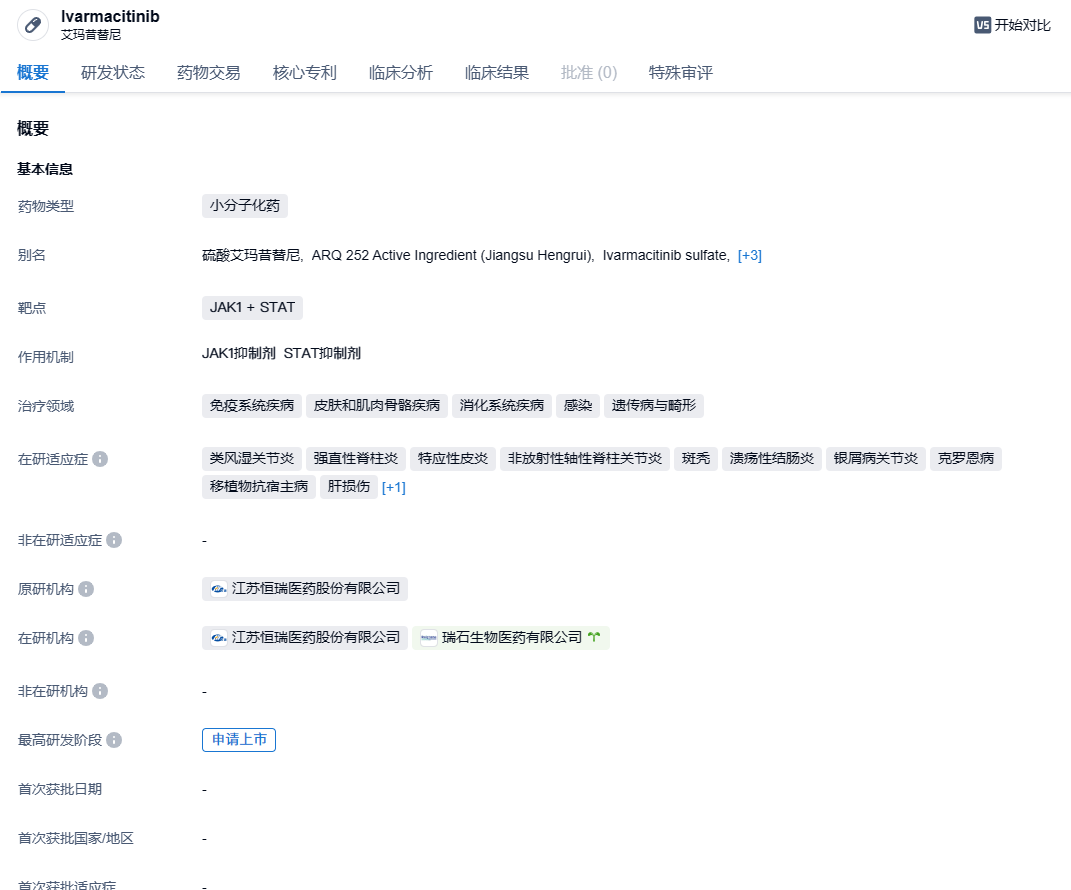Expand the [+1] more indications

393,487
